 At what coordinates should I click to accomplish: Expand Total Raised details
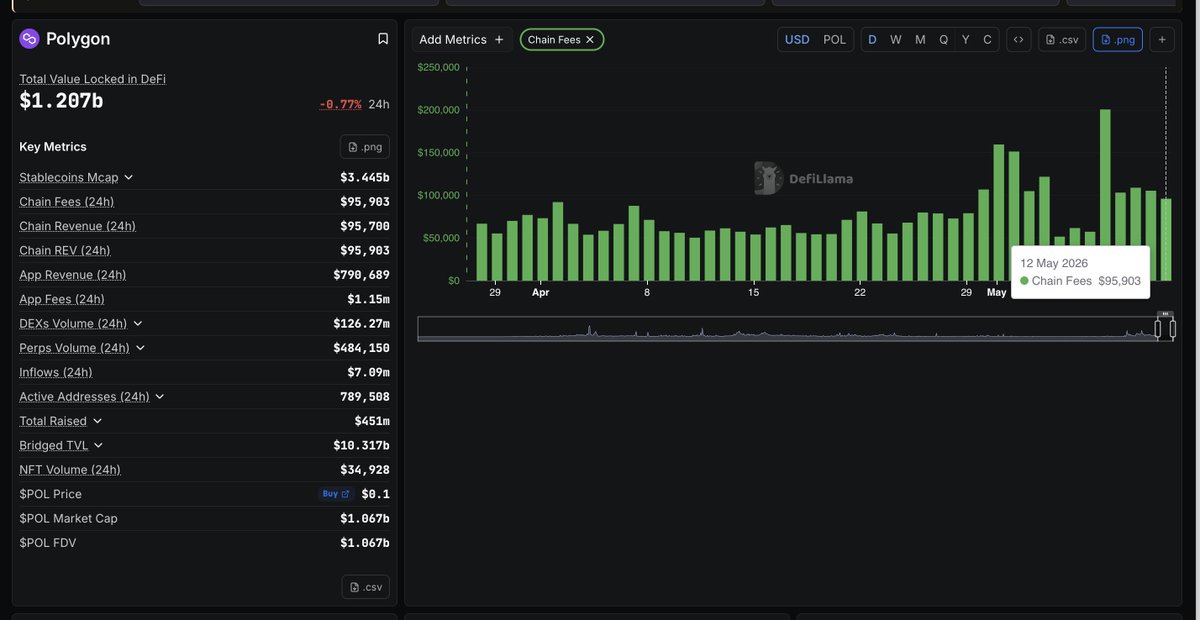pos(97,421)
